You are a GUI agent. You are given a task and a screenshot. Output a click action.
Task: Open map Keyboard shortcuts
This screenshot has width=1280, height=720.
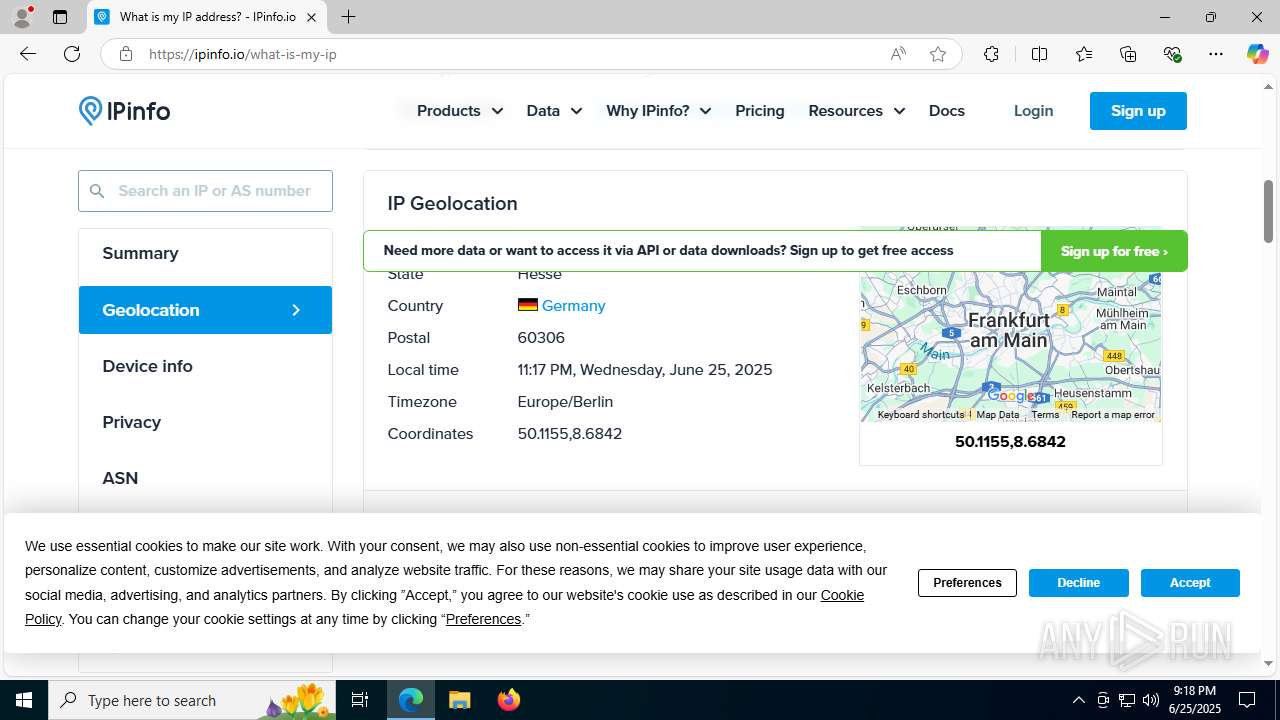[920, 415]
